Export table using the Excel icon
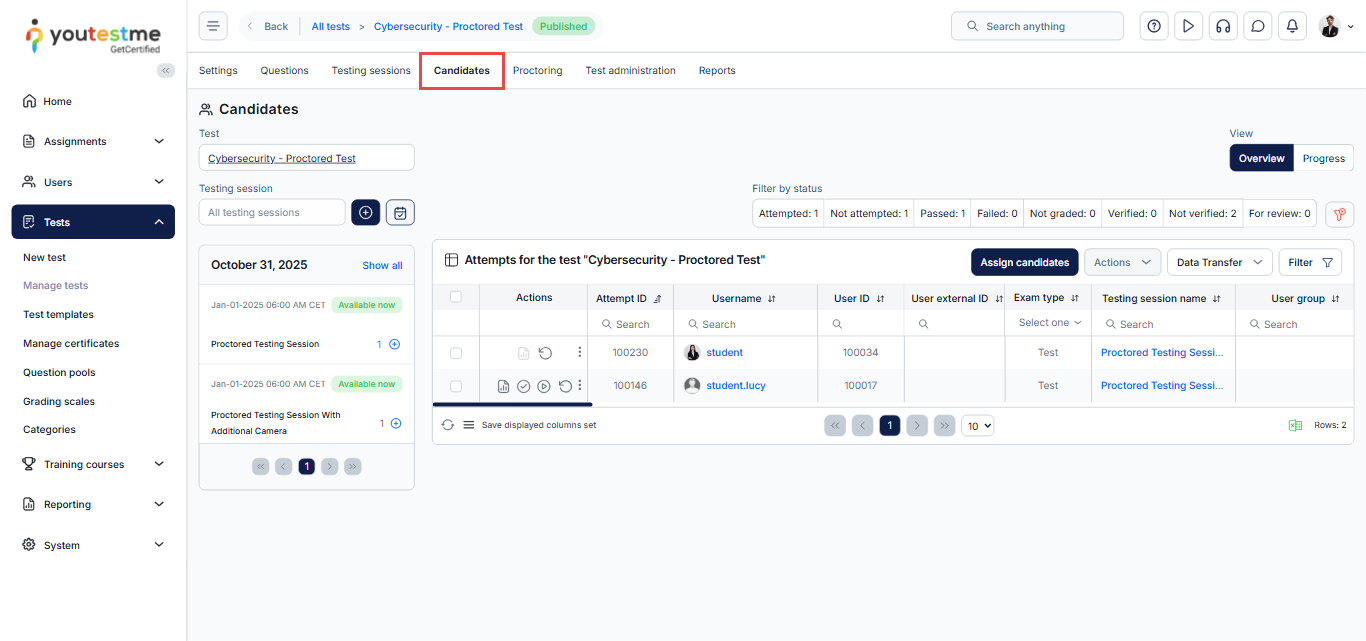 (x=1295, y=425)
